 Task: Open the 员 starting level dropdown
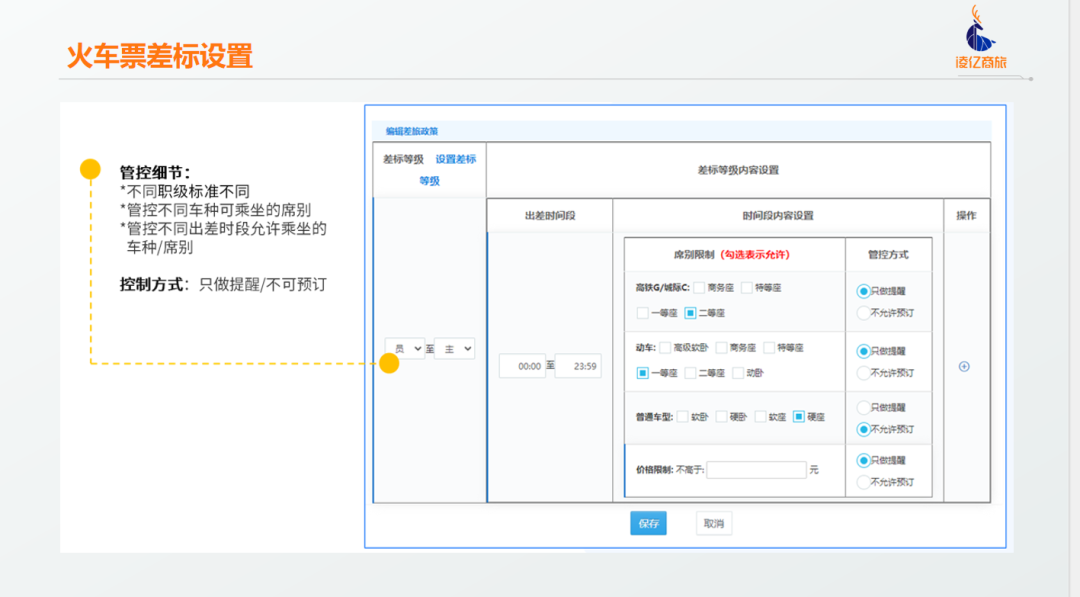pos(404,348)
